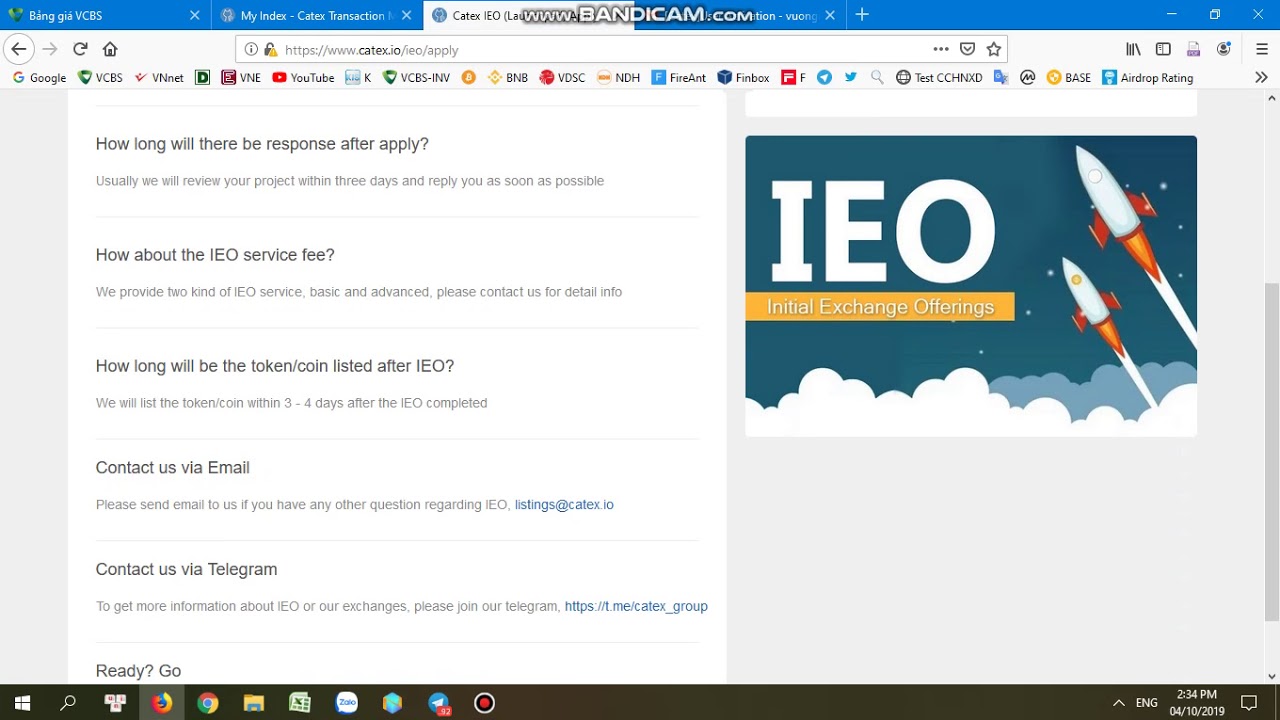This screenshot has height=720, width=1280.
Task: Open the Telegram bookmark icon
Action: (824, 77)
